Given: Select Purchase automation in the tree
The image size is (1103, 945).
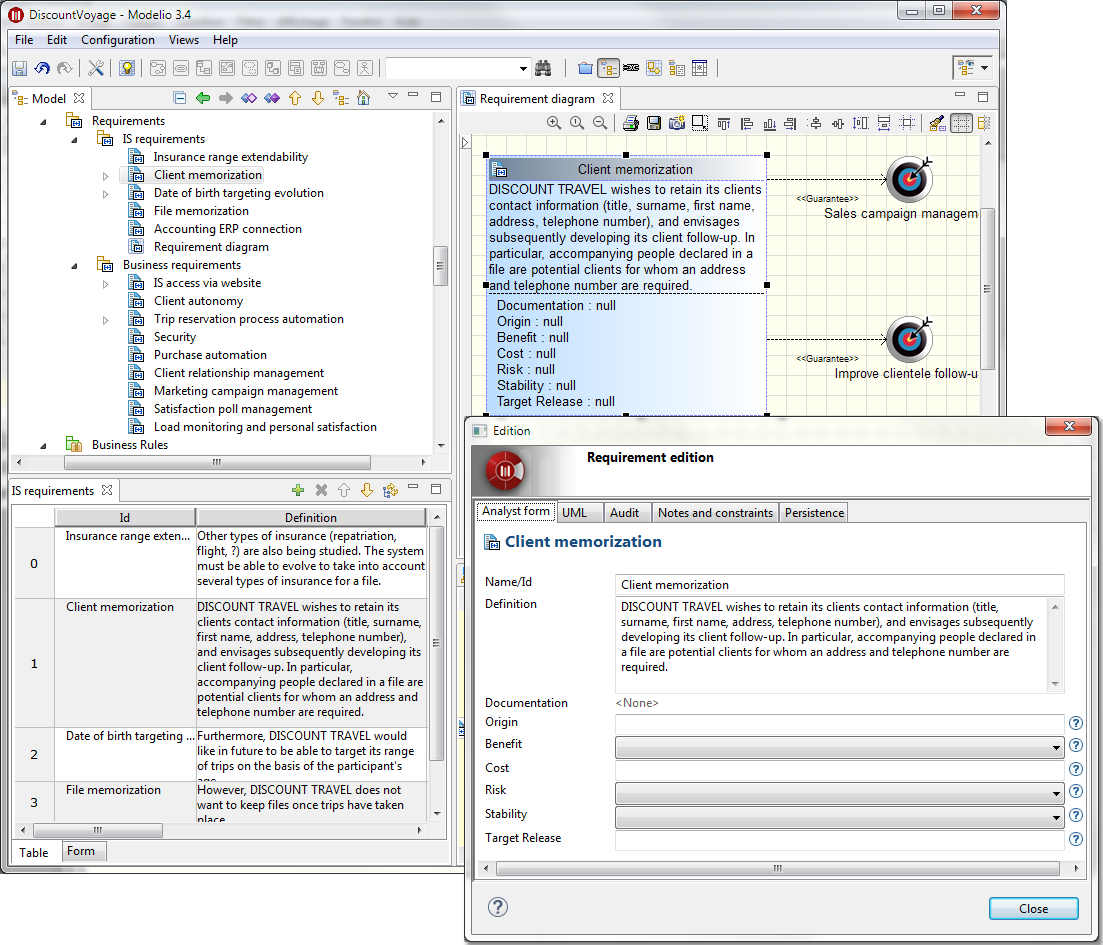Looking at the screenshot, I should tap(210, 355).
